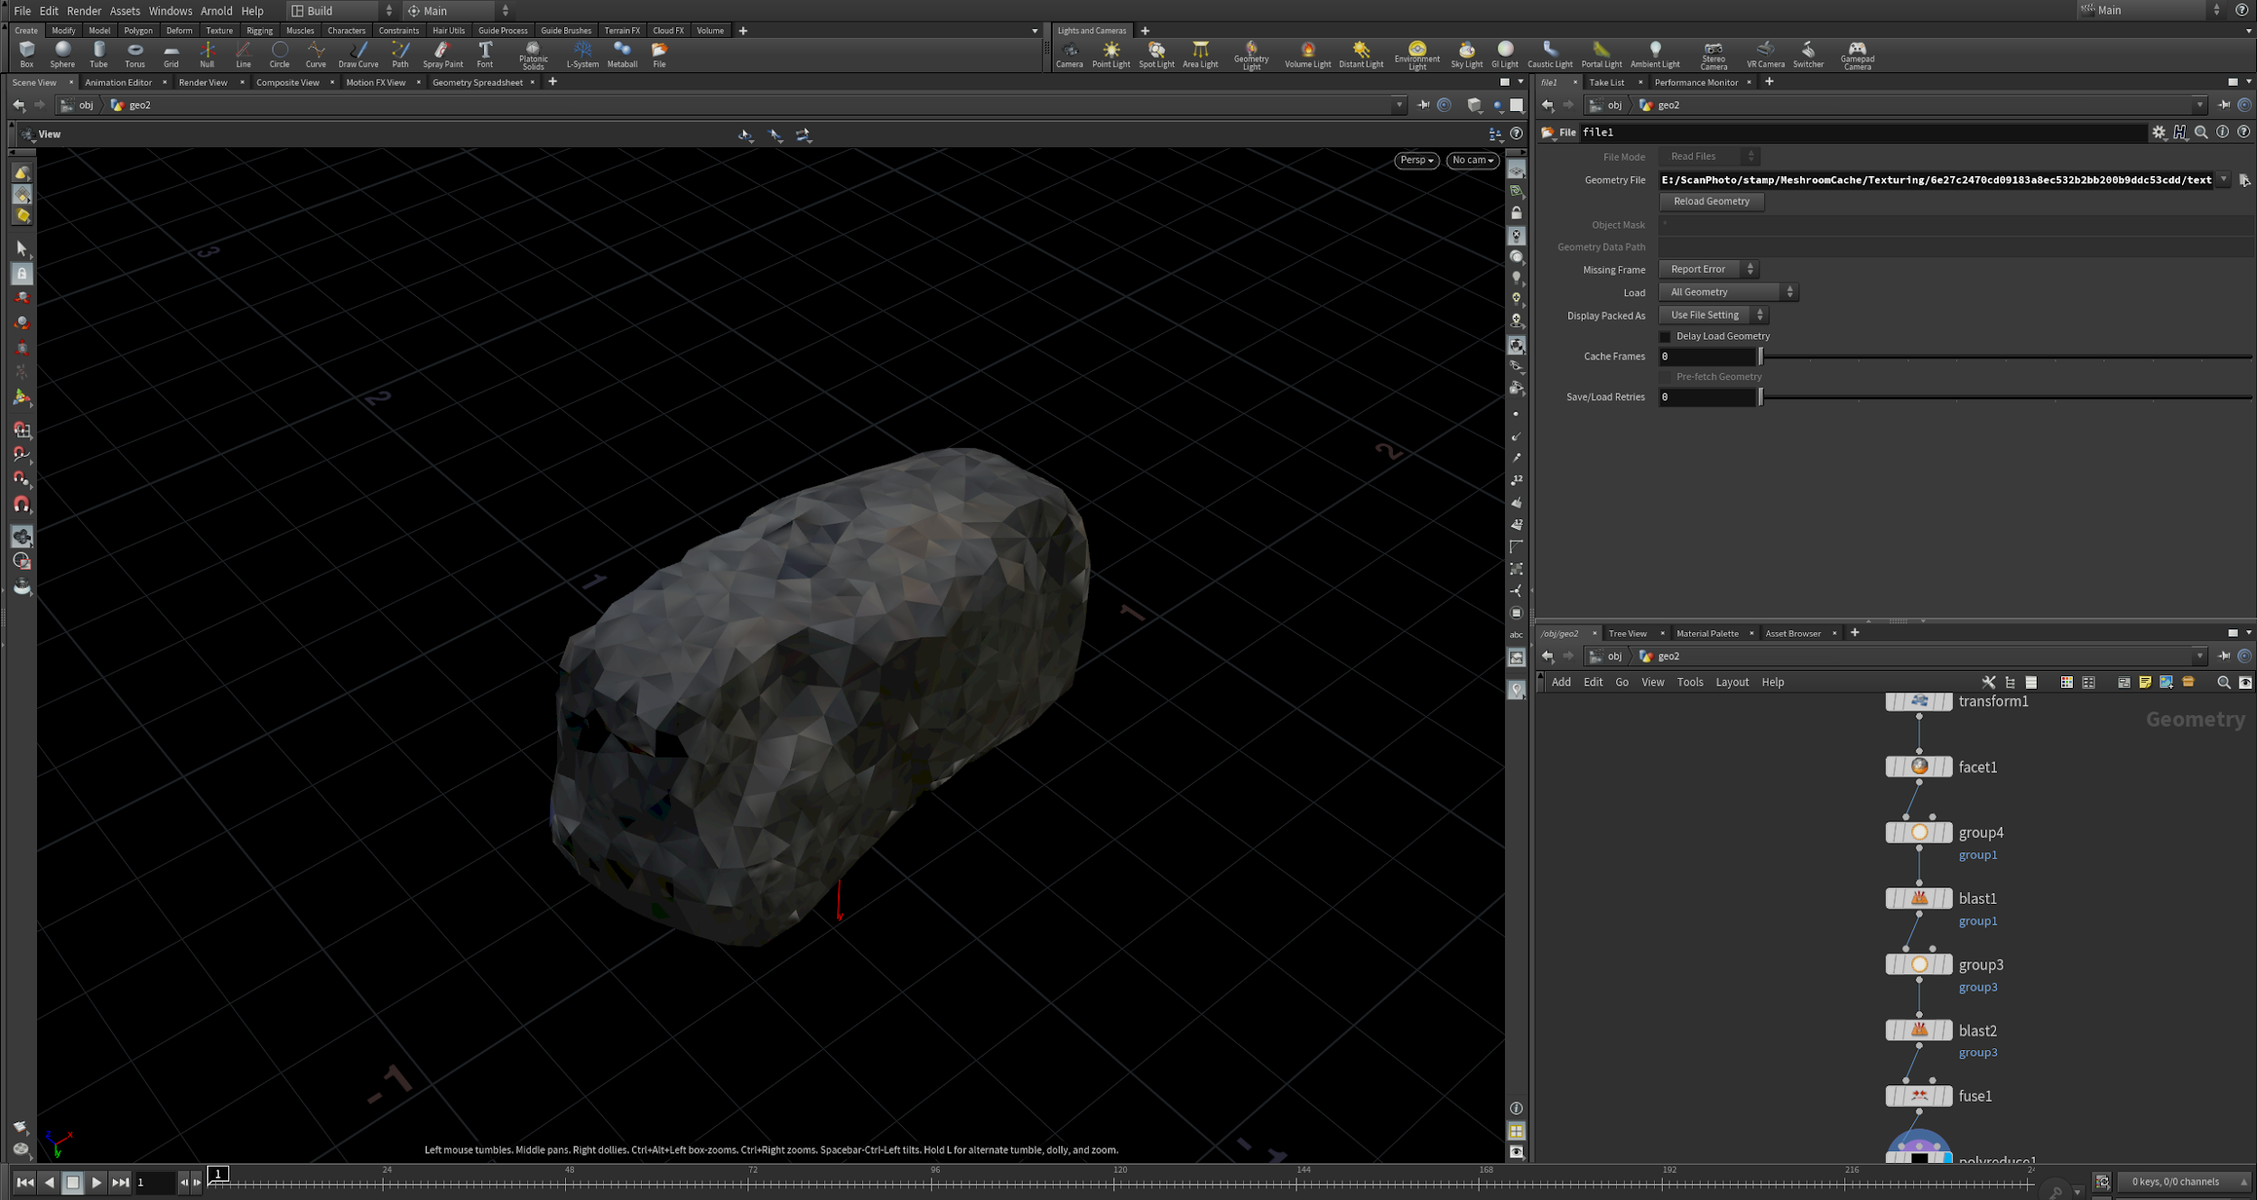Create a Box from the shelf
Image resolution: width=2257 pixels, height=1200 pixels.
tap(27, 54)
